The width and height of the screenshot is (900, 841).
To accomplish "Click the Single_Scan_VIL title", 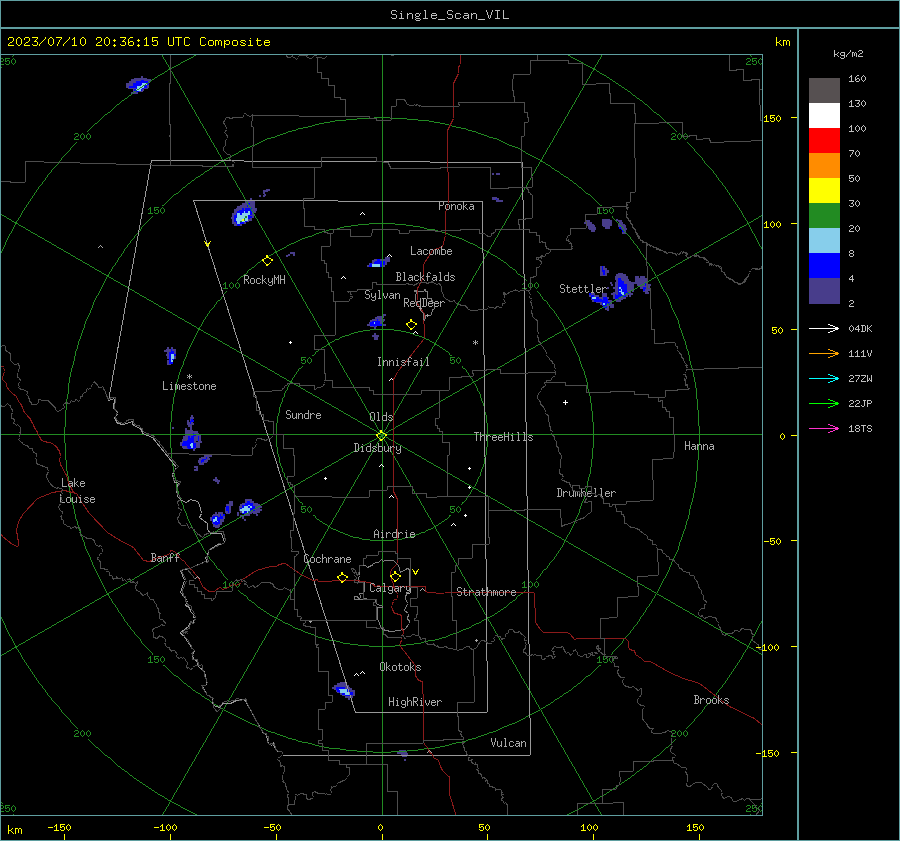I will 449,15.
